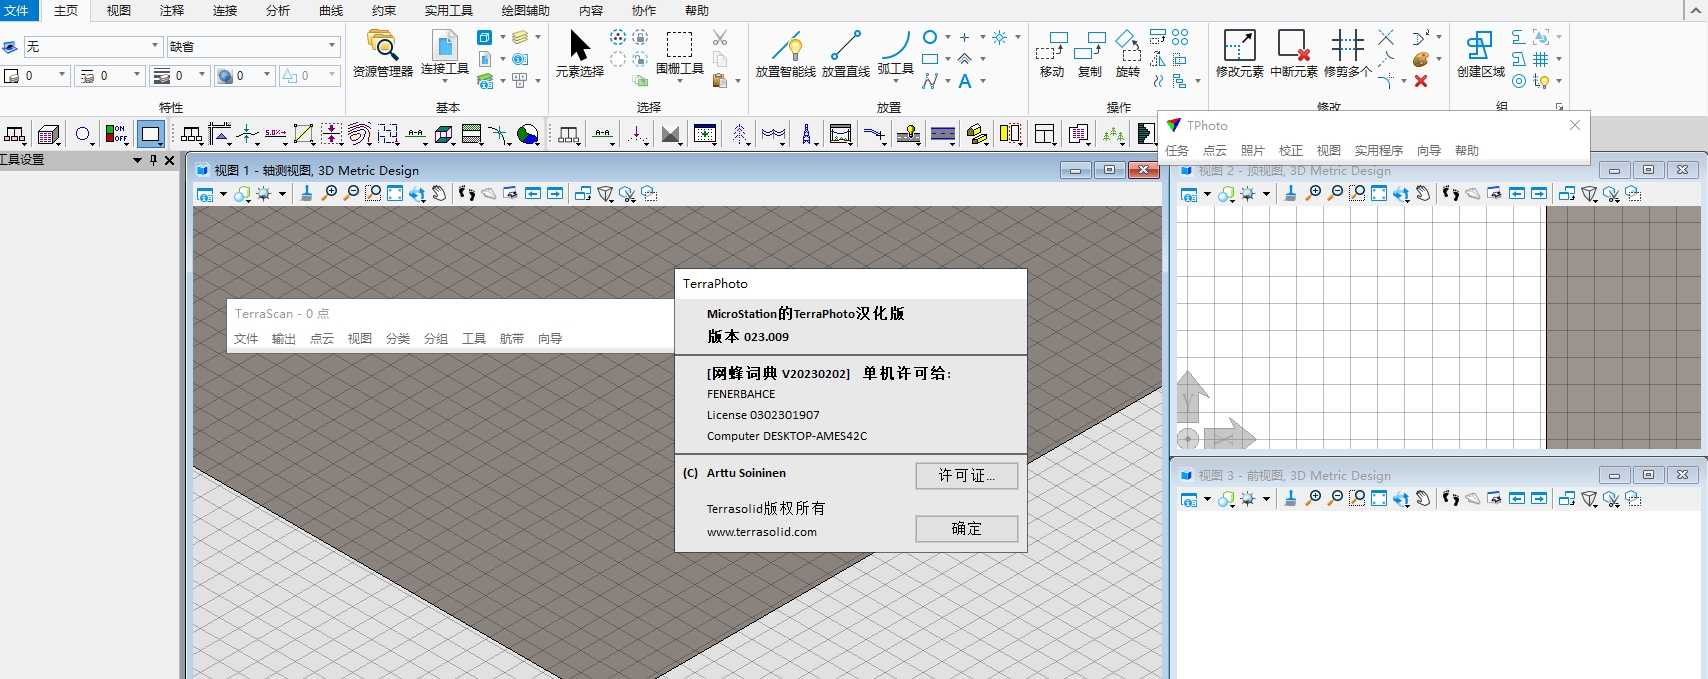Choose the 移动 move tool

[x=1052, y=53]
